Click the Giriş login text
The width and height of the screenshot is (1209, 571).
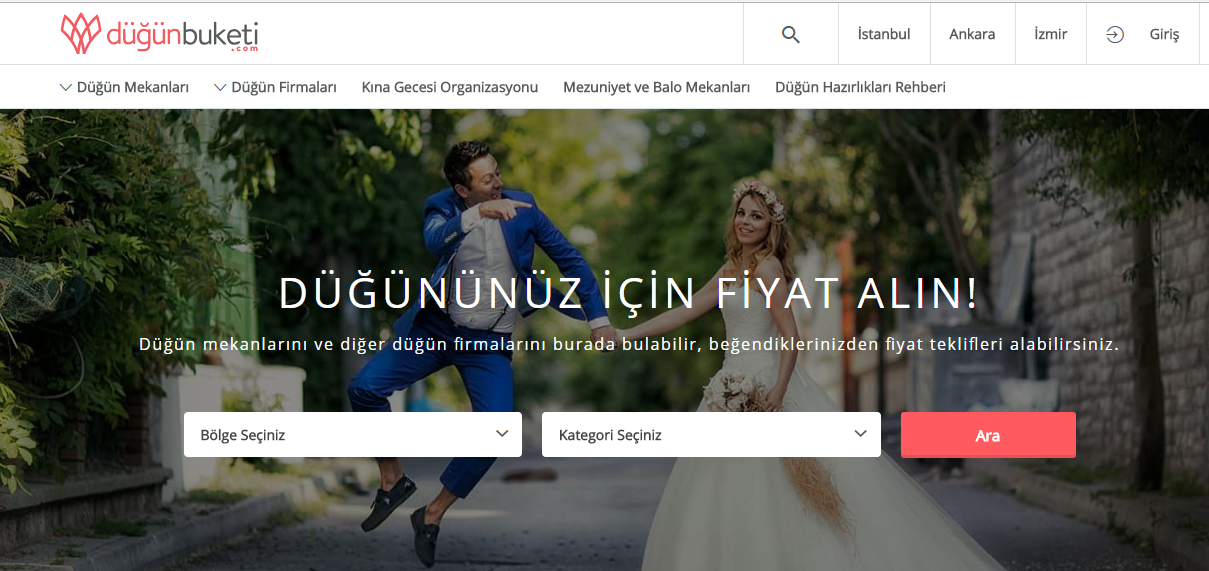tap(1164, 34)
